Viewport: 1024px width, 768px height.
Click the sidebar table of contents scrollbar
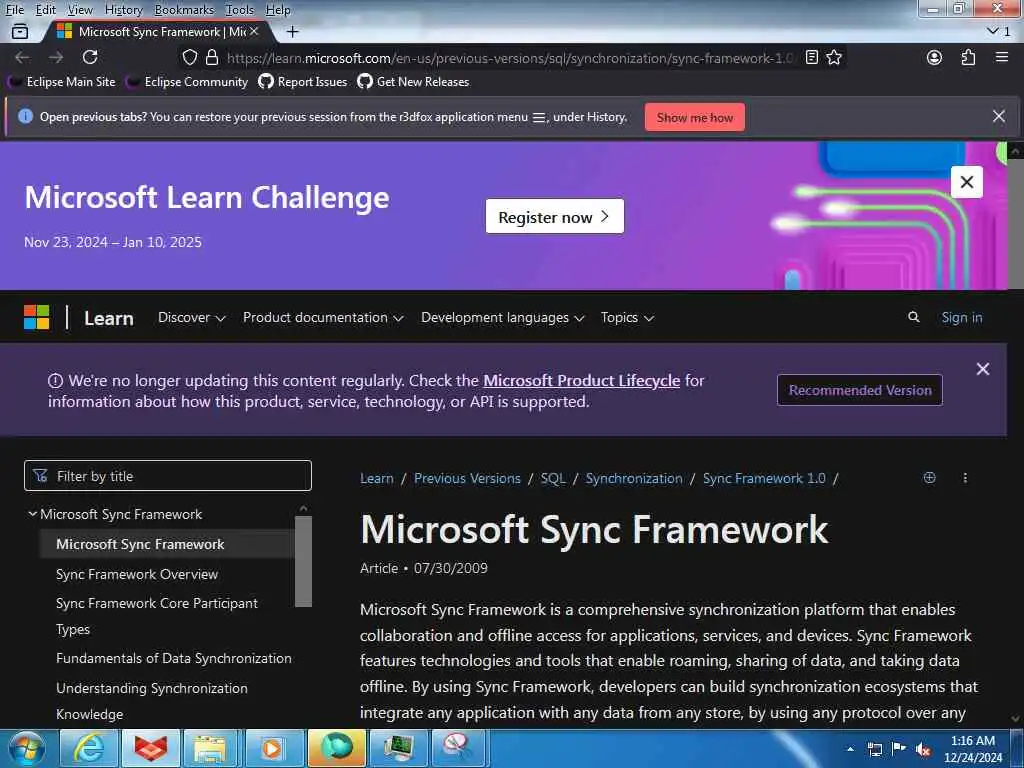[303, 561]
